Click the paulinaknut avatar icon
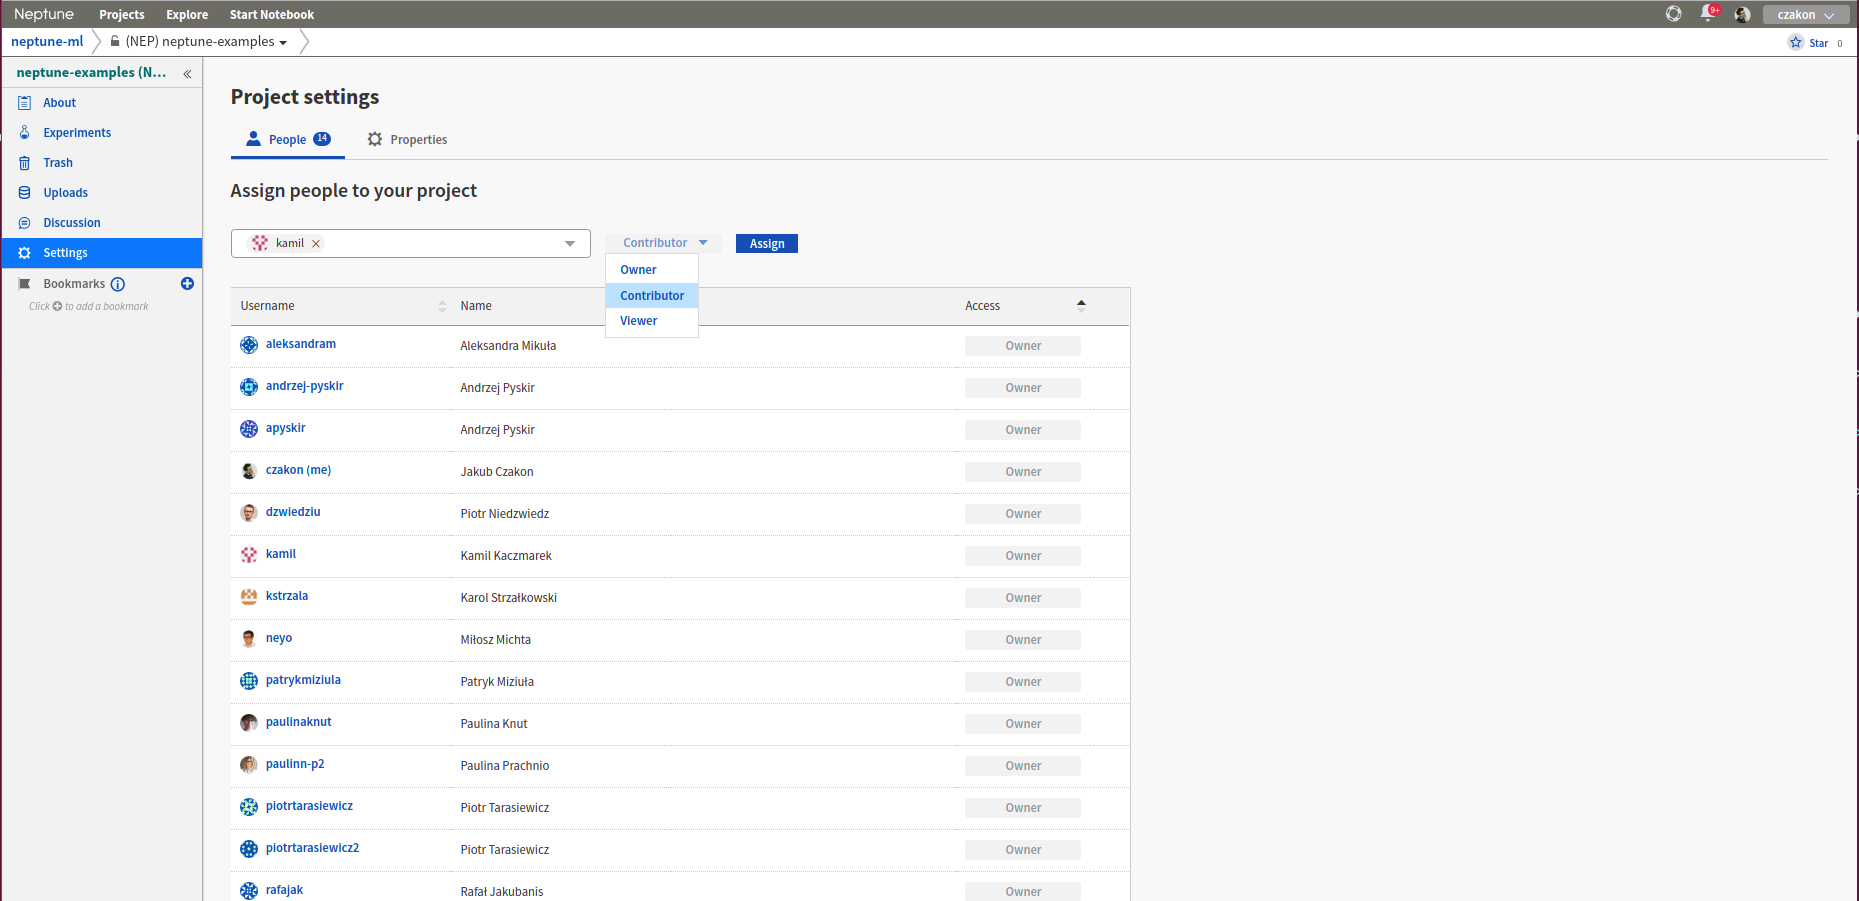Screen dimensions: 1859x901 pos(249,723)
